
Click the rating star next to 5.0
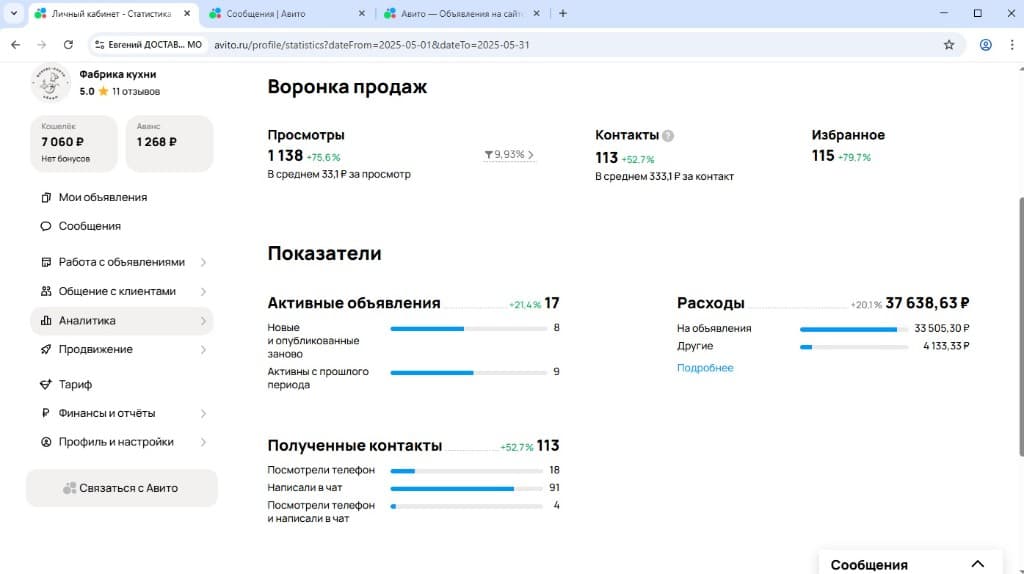(x=103, y=91)
